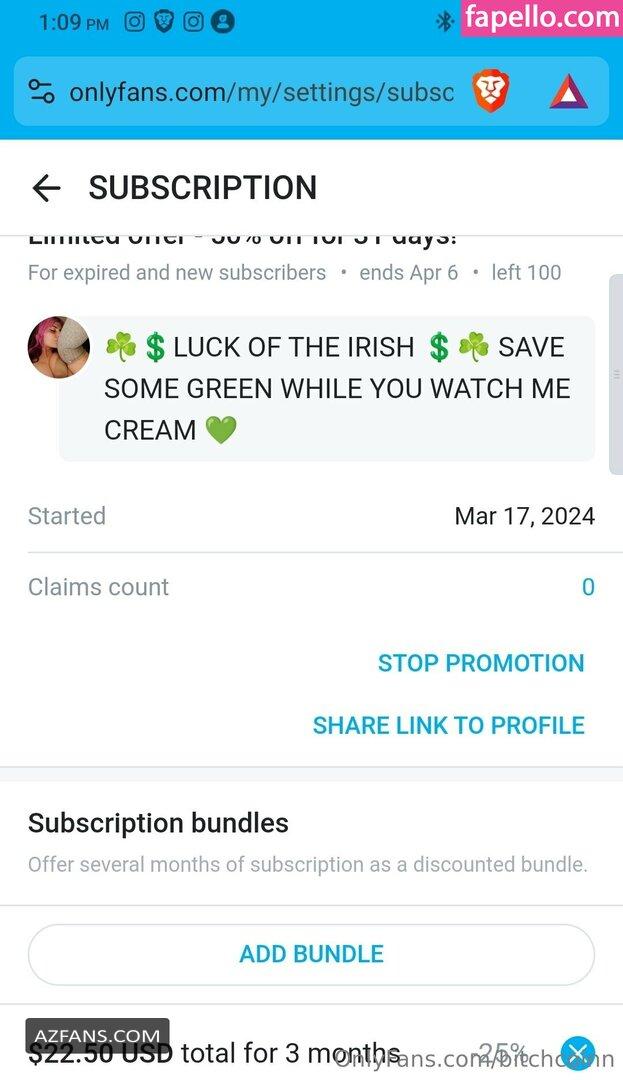Image resolution: width=623 pixels, height=1080 pixels.
Task: Tap the Brave Rewards triangle icon
Action: (569, 92)
